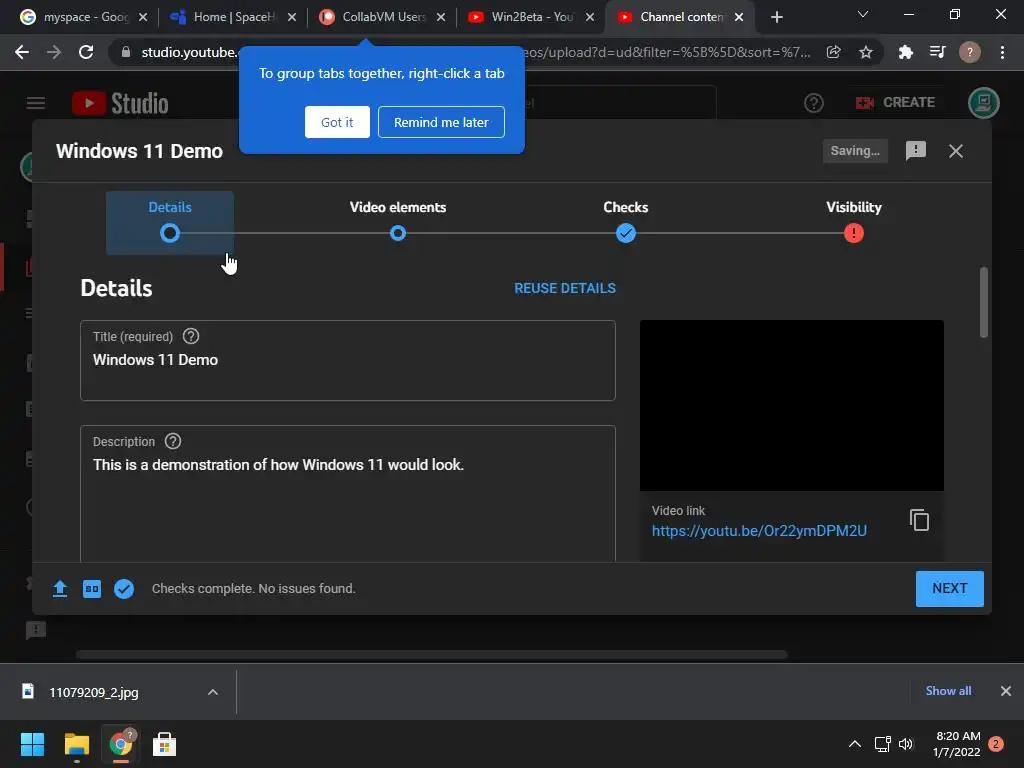The image size is (1024, 768).
Task: Open the Visibility step with error mark
Action: [854, 221]
